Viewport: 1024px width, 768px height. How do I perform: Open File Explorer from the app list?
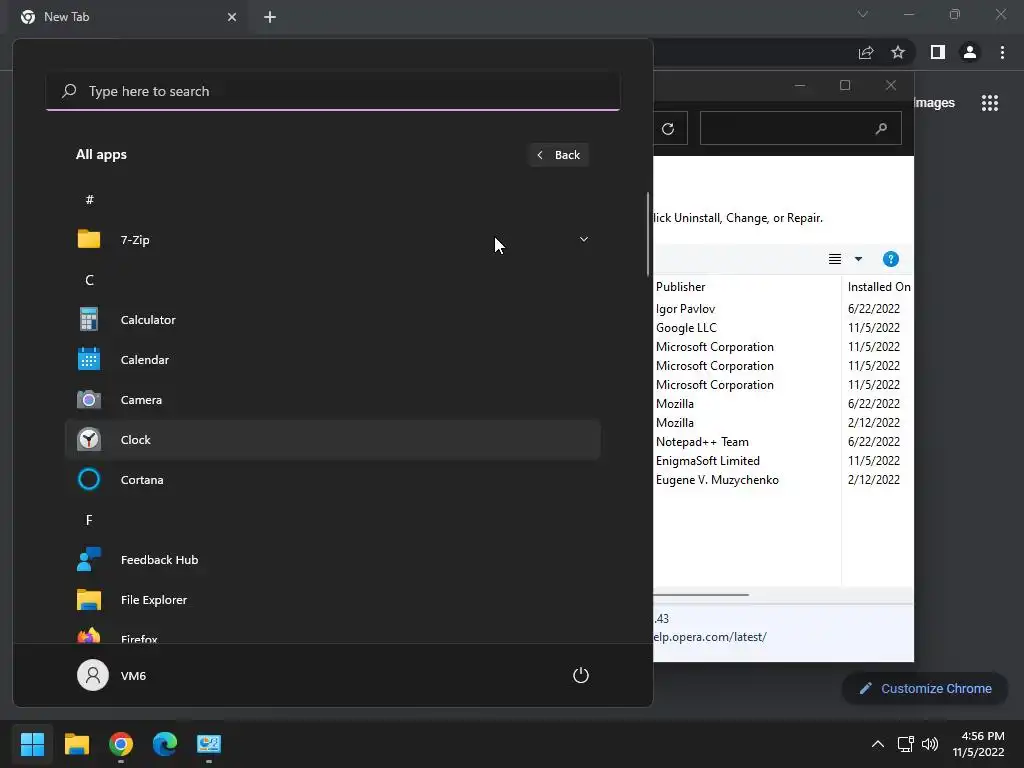coord(332,600)
